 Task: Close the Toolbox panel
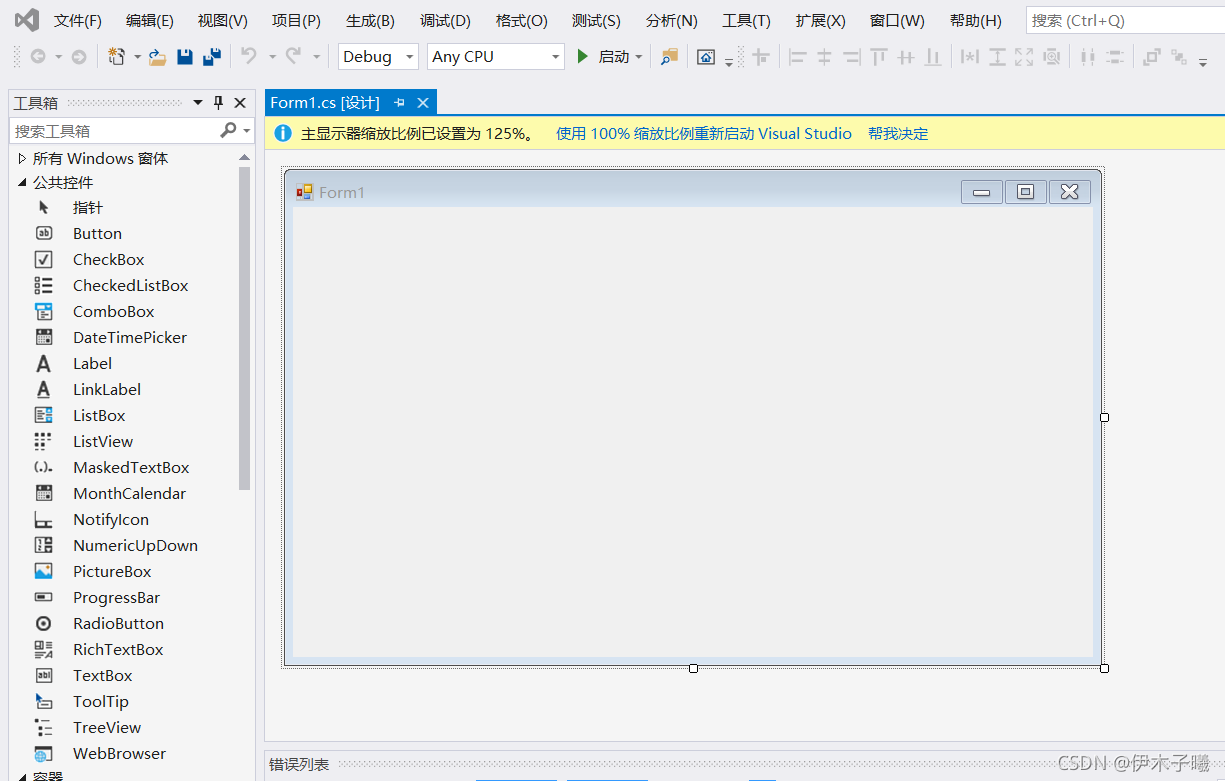(240, 103)
